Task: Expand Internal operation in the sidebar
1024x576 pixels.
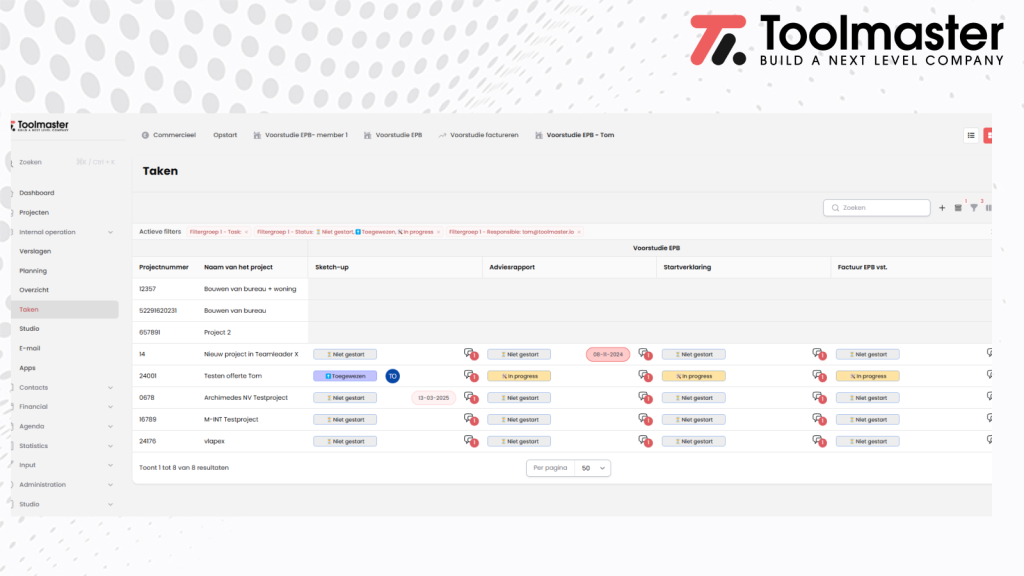Action: coord(110,232)
